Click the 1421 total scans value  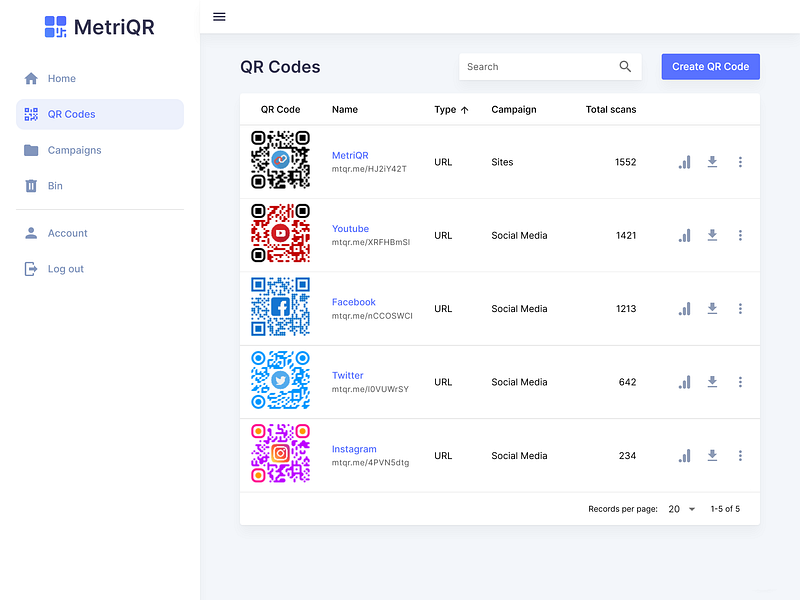(626, 236)
